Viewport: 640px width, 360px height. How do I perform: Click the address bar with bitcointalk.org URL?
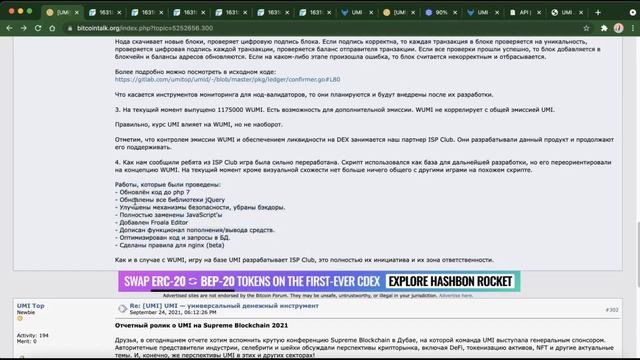(x=322, y=28)
